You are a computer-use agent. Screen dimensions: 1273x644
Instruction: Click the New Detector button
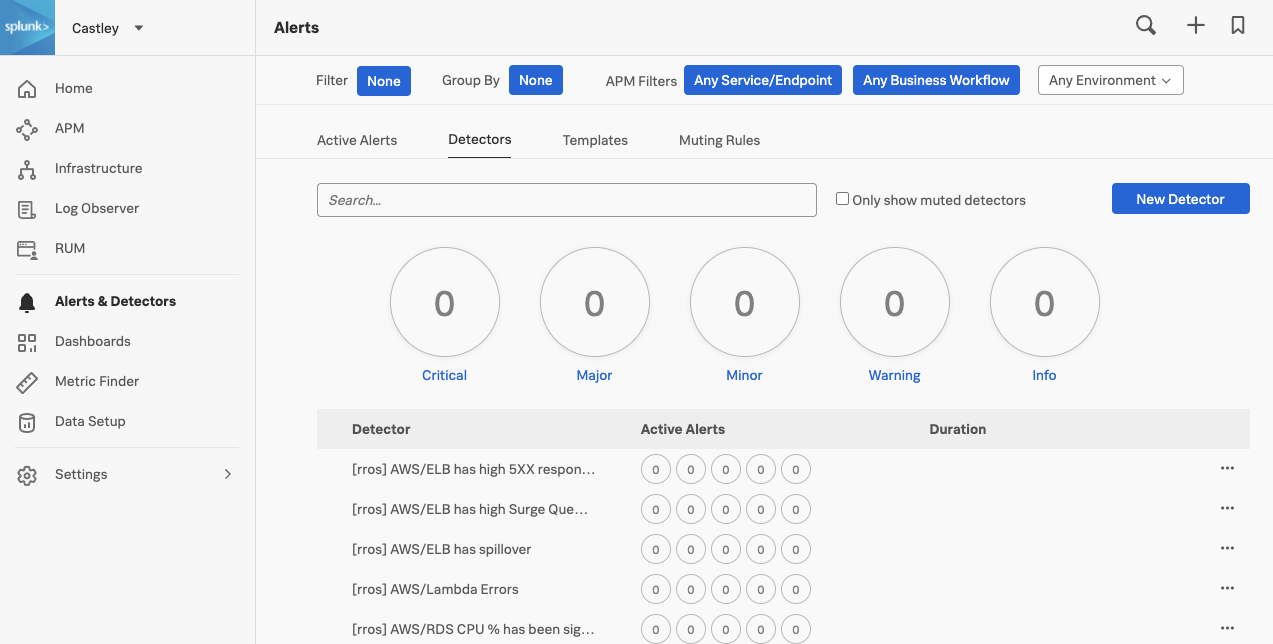pos(1180,199)
